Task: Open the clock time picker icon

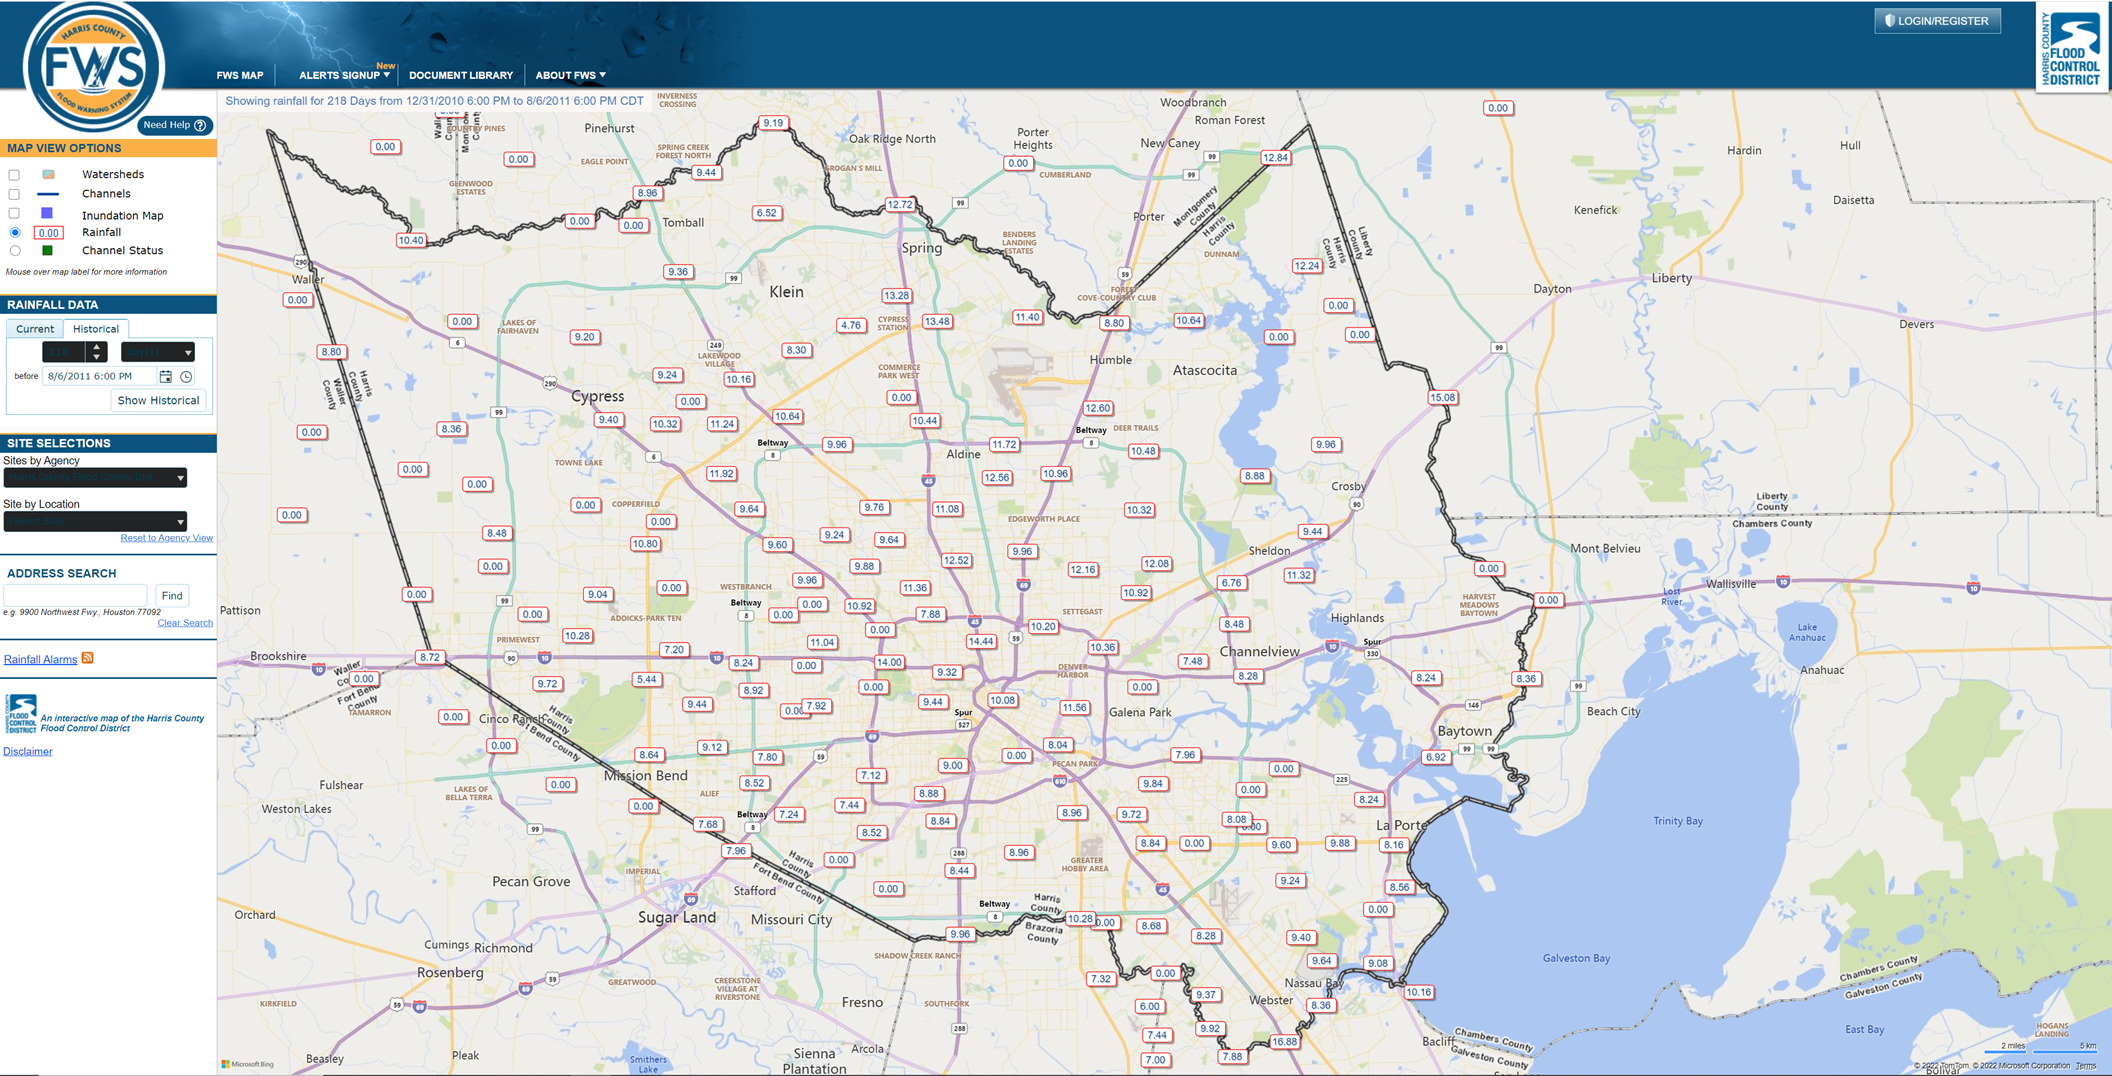Action: (x=186, y=377)
